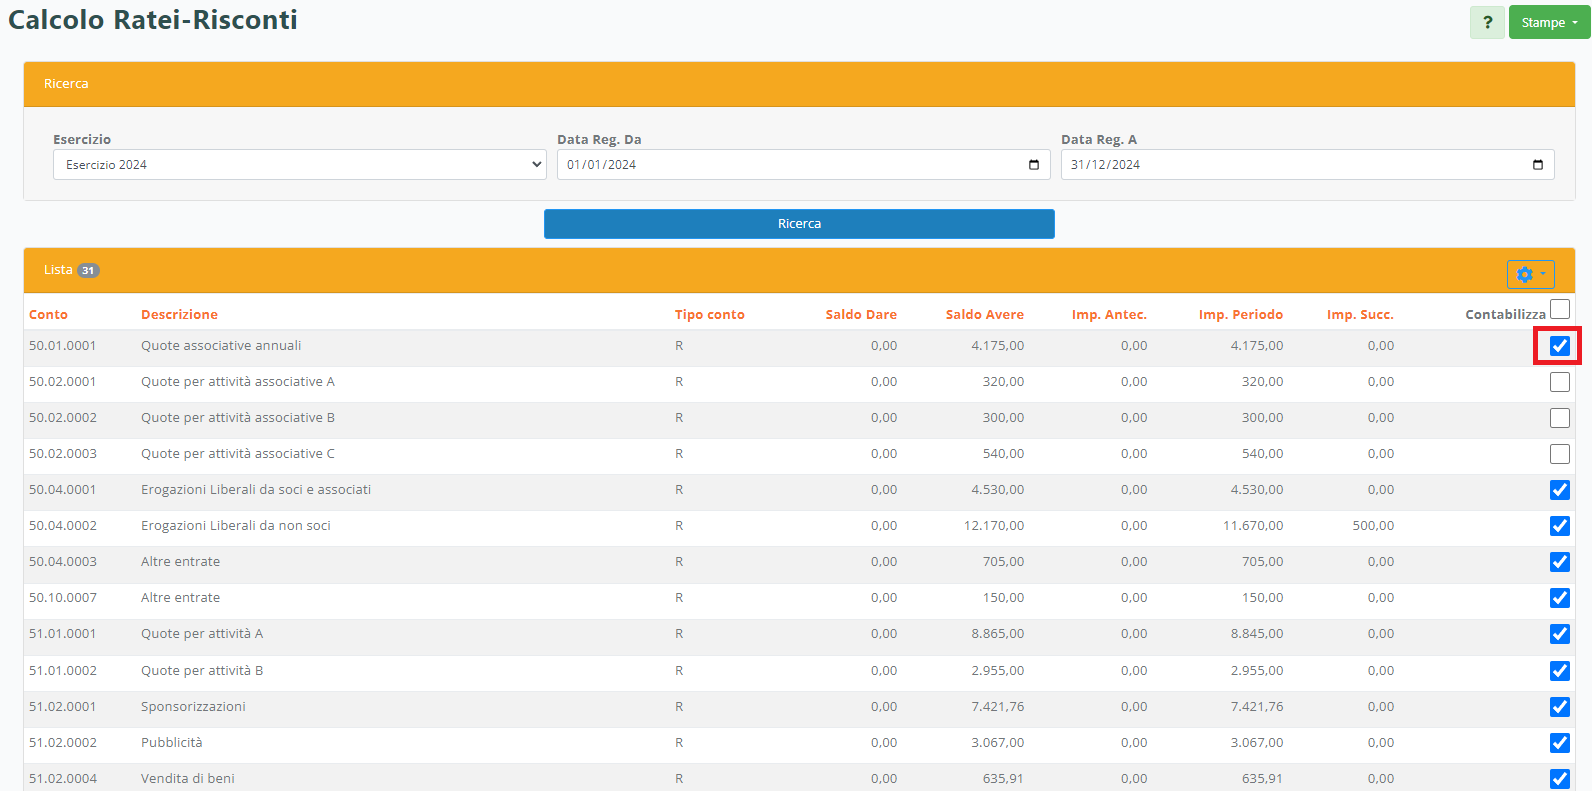Screen dimensions: 1592x791
Task: Deselect Sponsorizzazioni row checkbox
Action: 1559,707
